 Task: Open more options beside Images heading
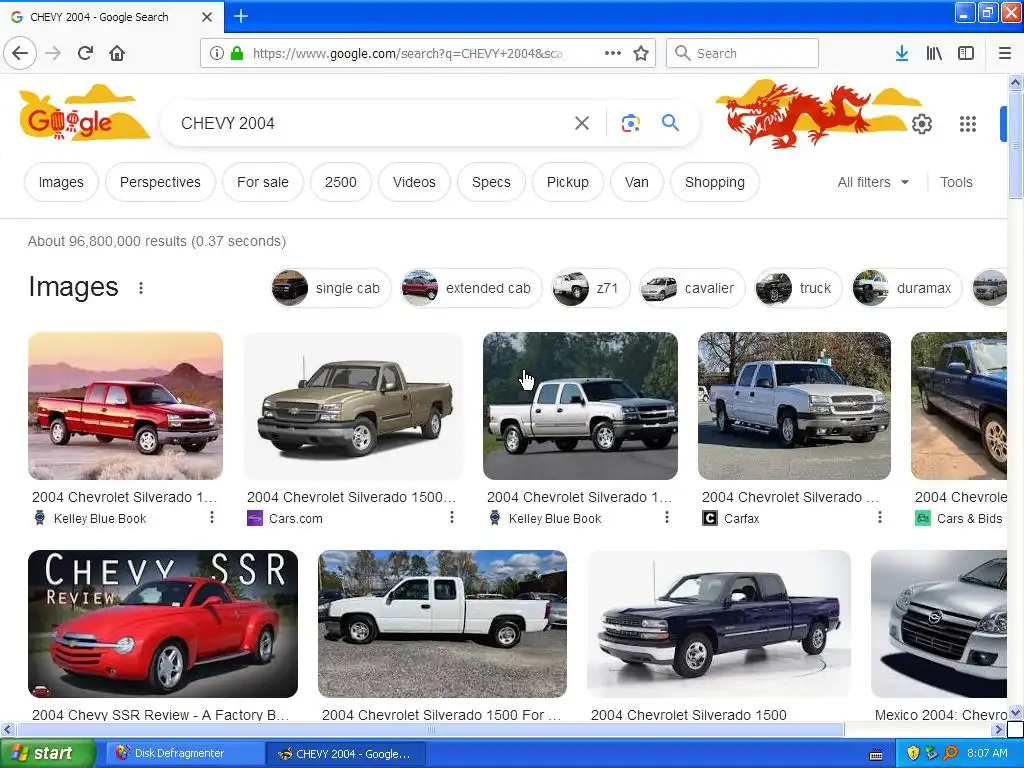tap(141, 288)
